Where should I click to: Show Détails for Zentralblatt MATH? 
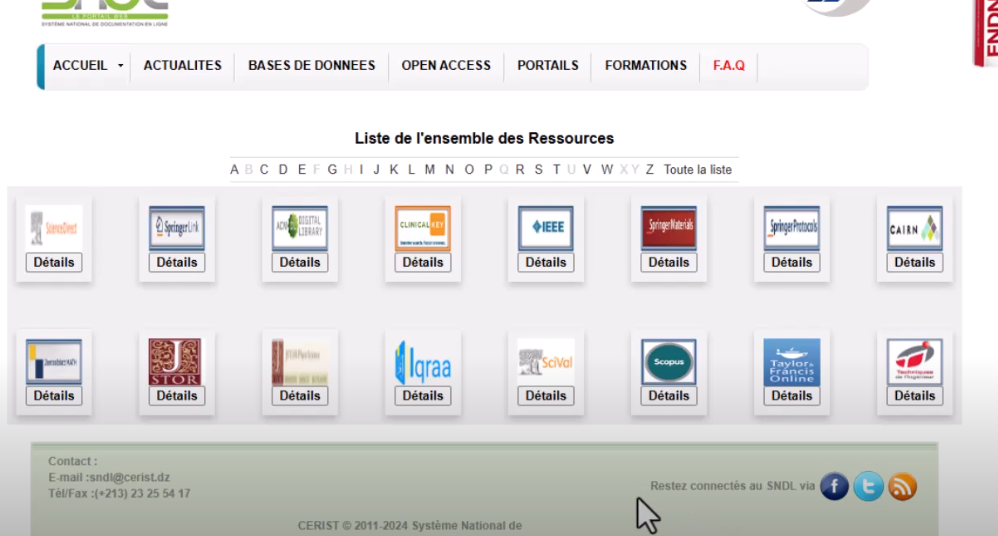point(54,395)
